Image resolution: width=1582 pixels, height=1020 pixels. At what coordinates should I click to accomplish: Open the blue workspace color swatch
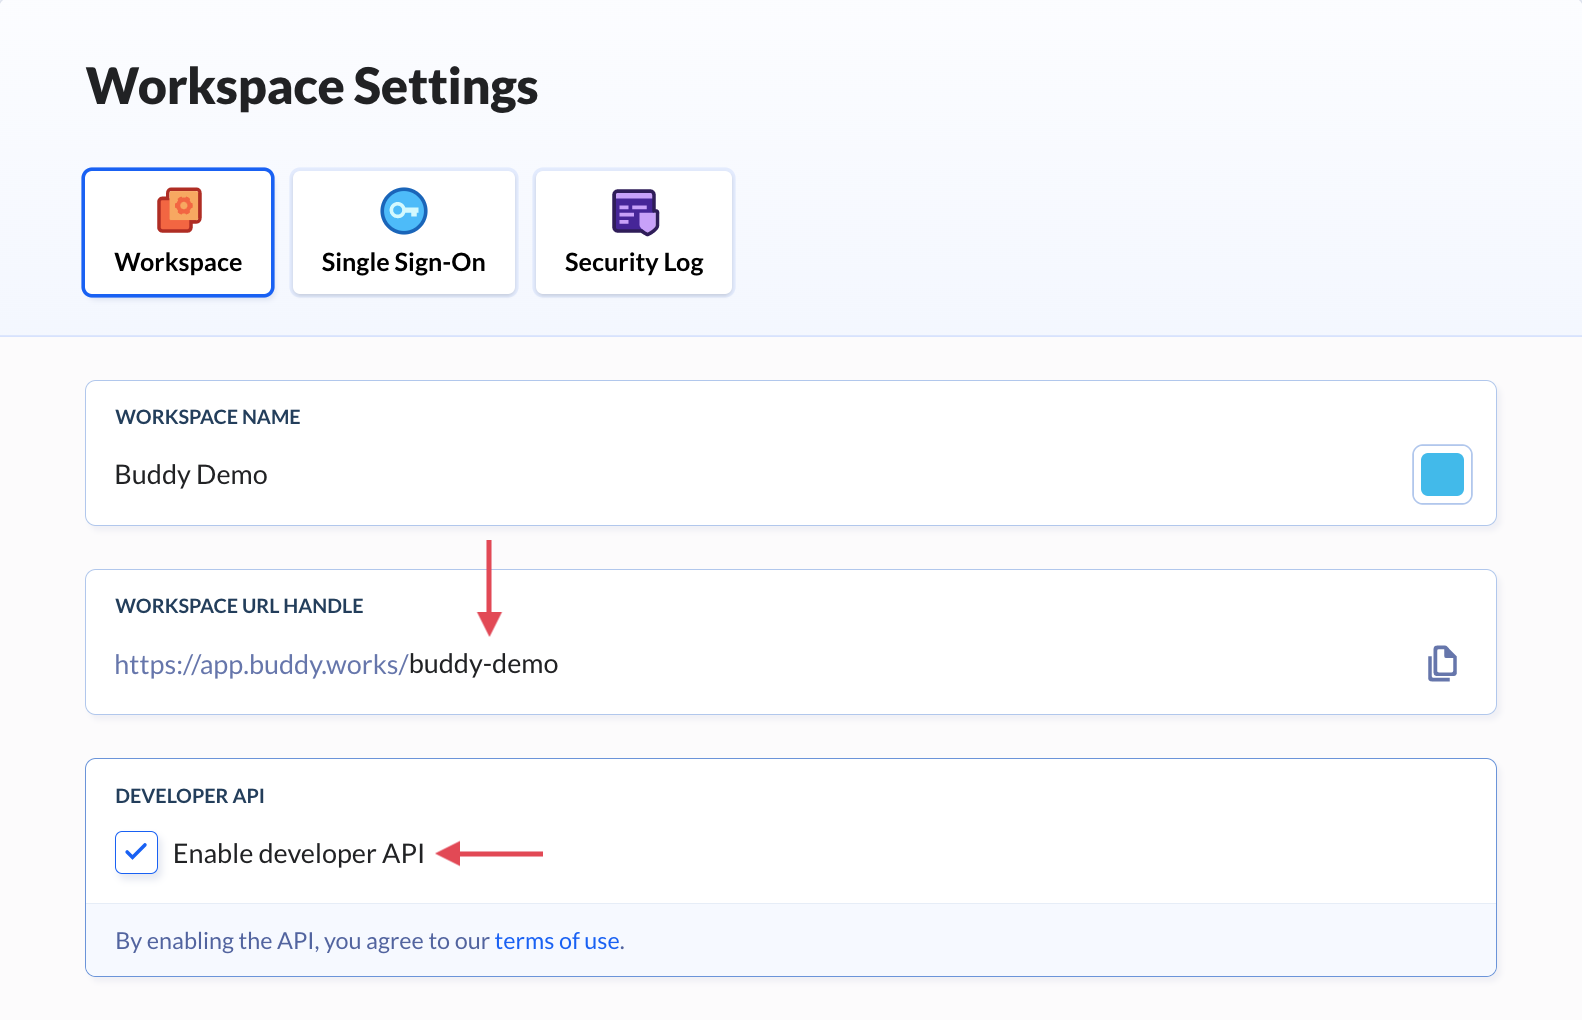pos(1442,474)
